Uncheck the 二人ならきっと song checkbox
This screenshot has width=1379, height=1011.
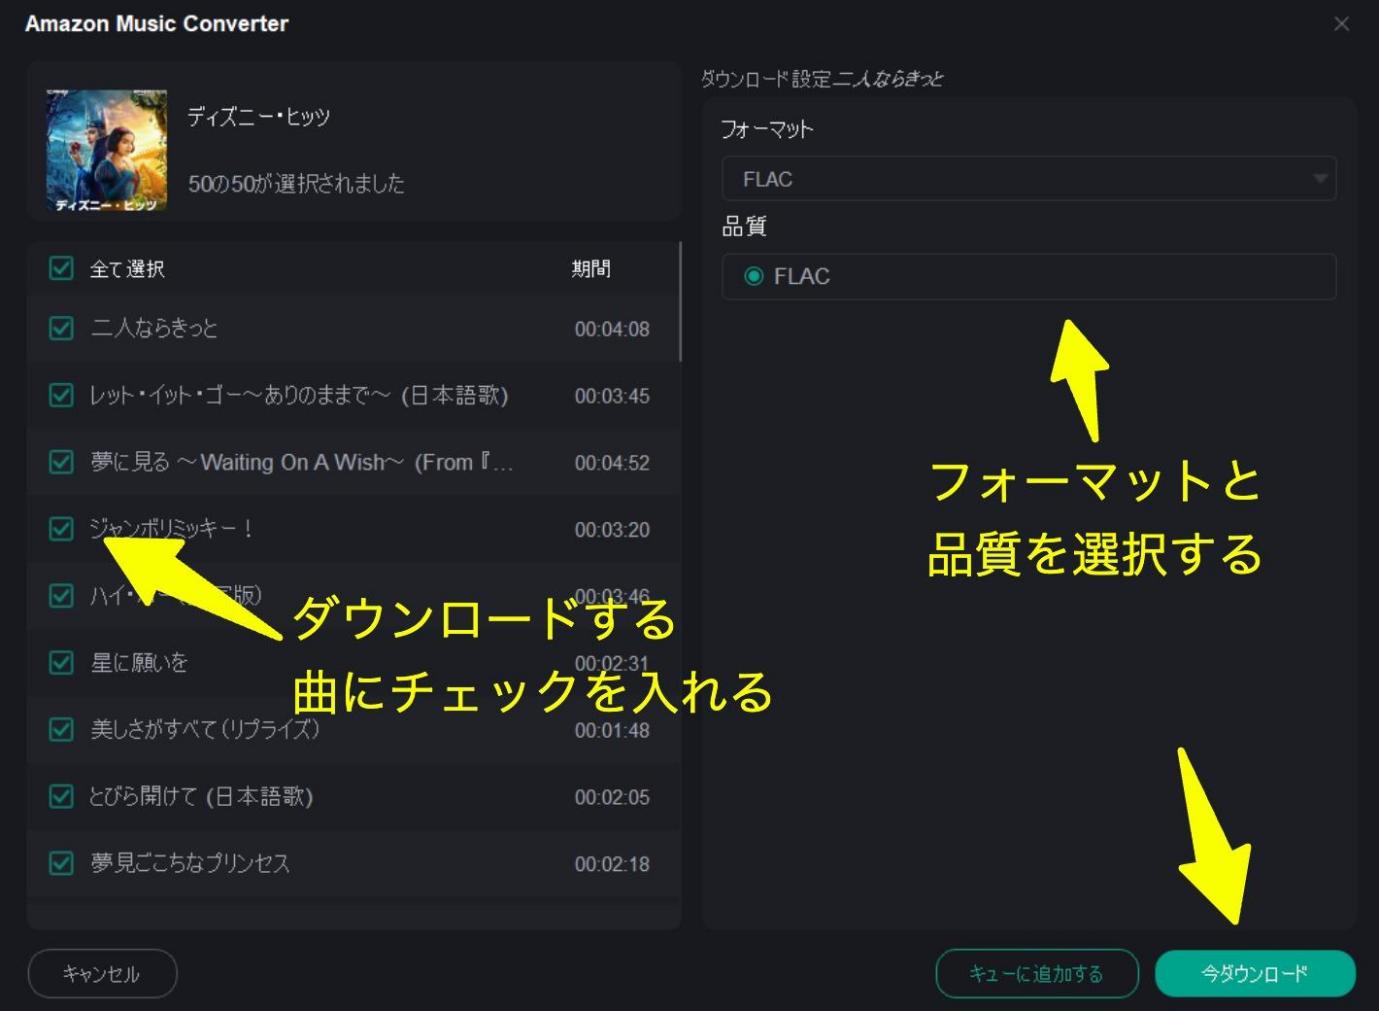pos(61,328)
